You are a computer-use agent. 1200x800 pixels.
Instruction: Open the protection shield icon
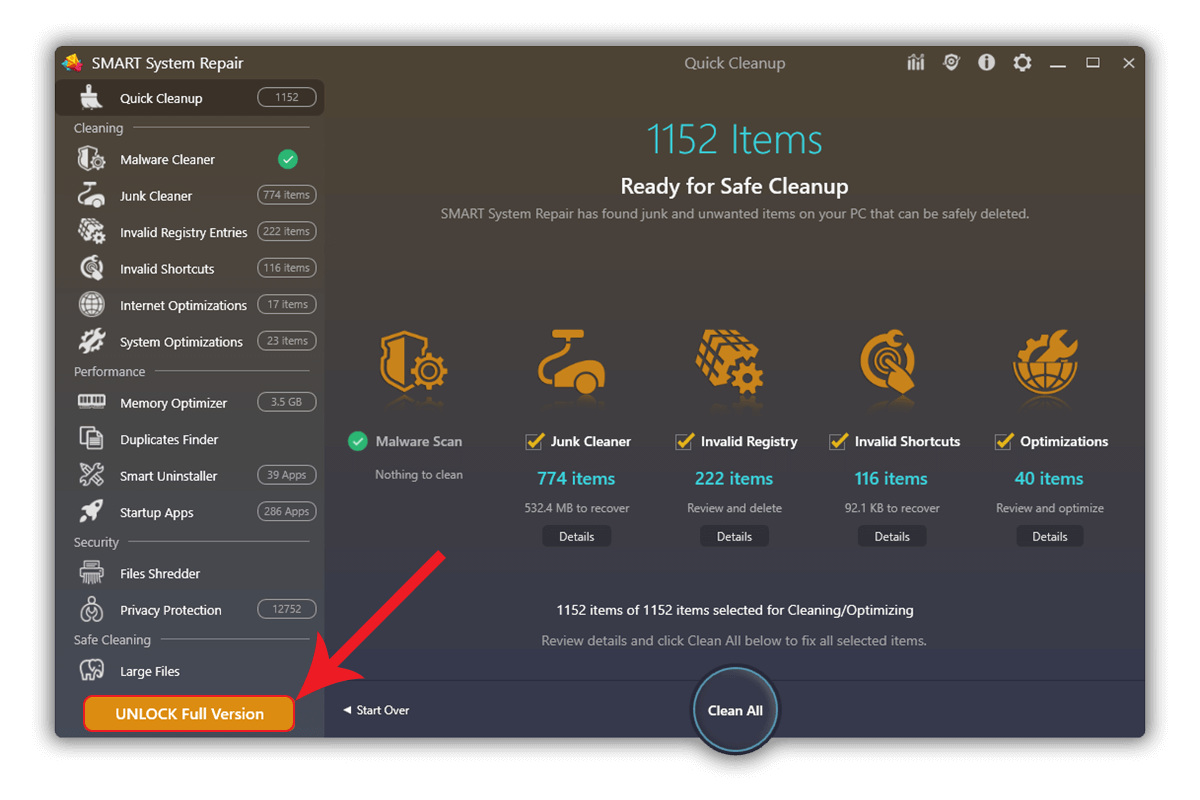[951, 62]
